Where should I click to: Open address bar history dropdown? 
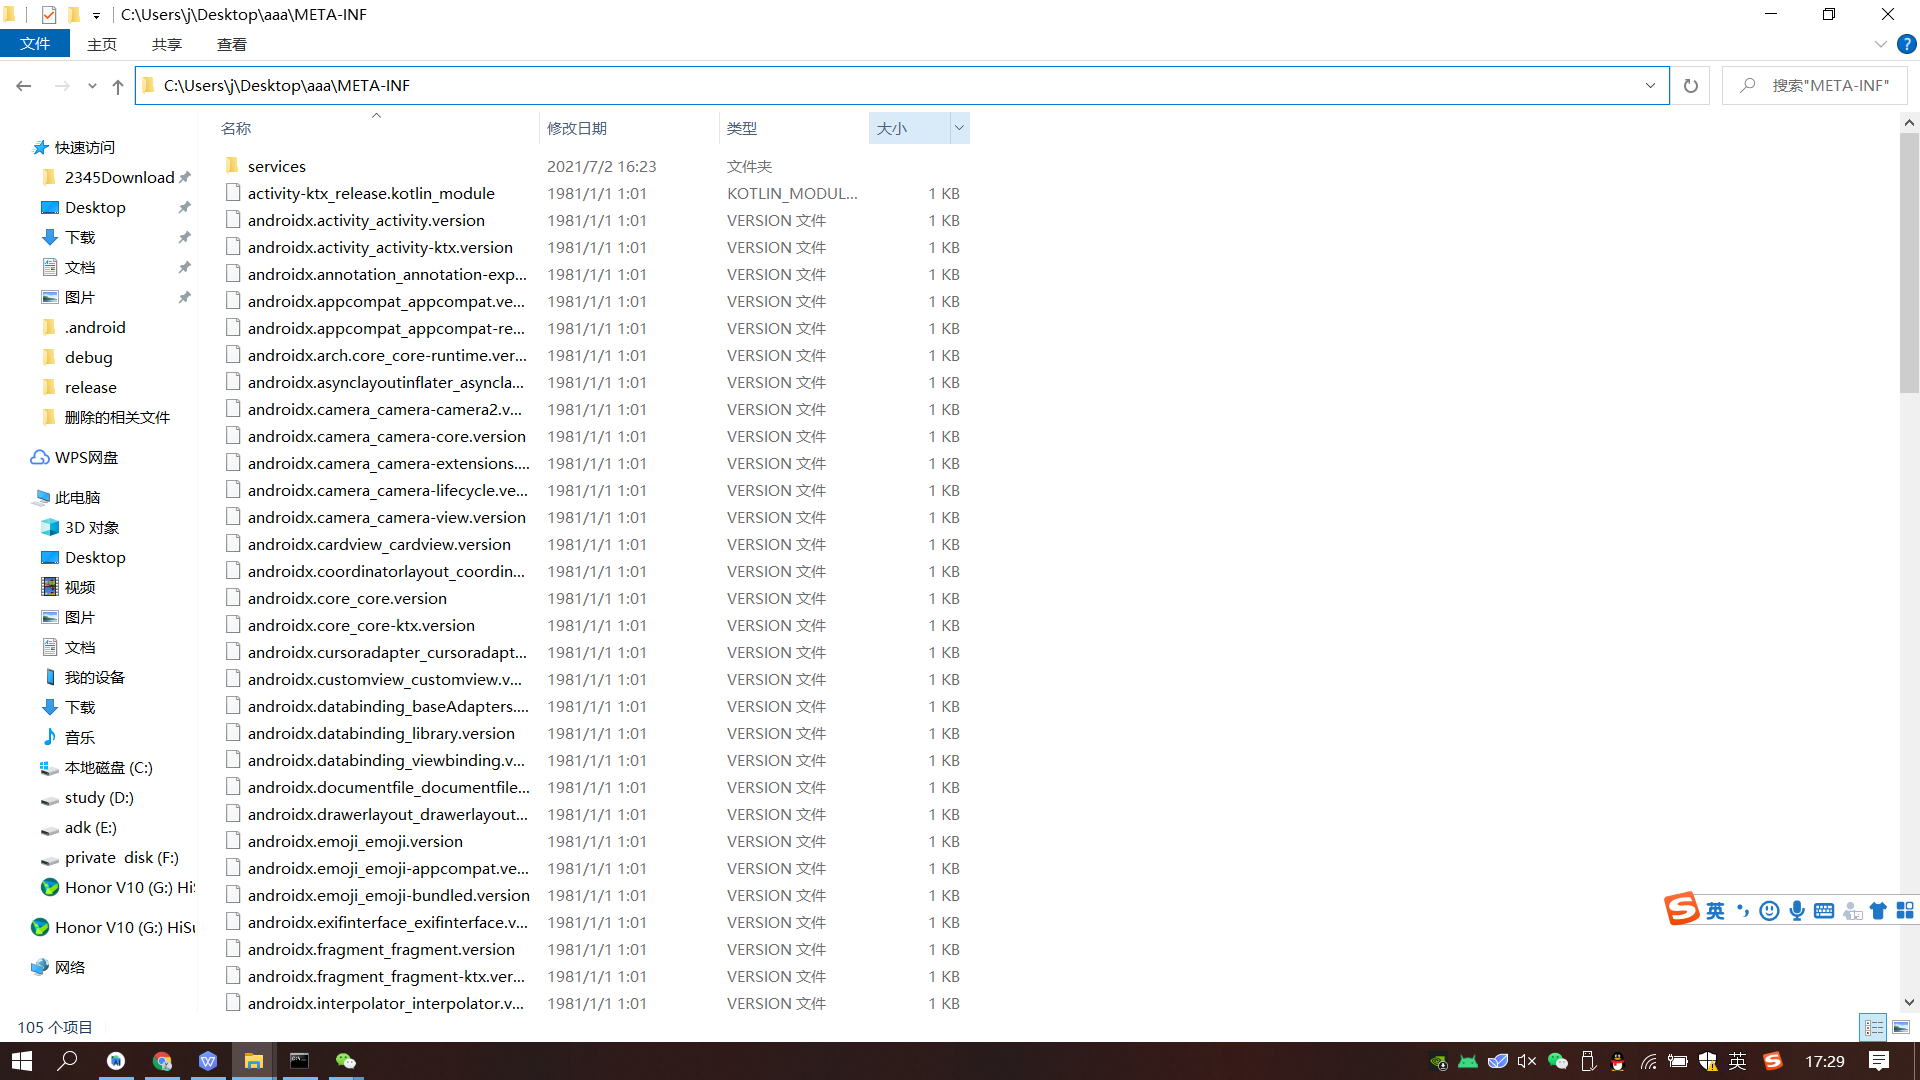tap(1650, 86)
